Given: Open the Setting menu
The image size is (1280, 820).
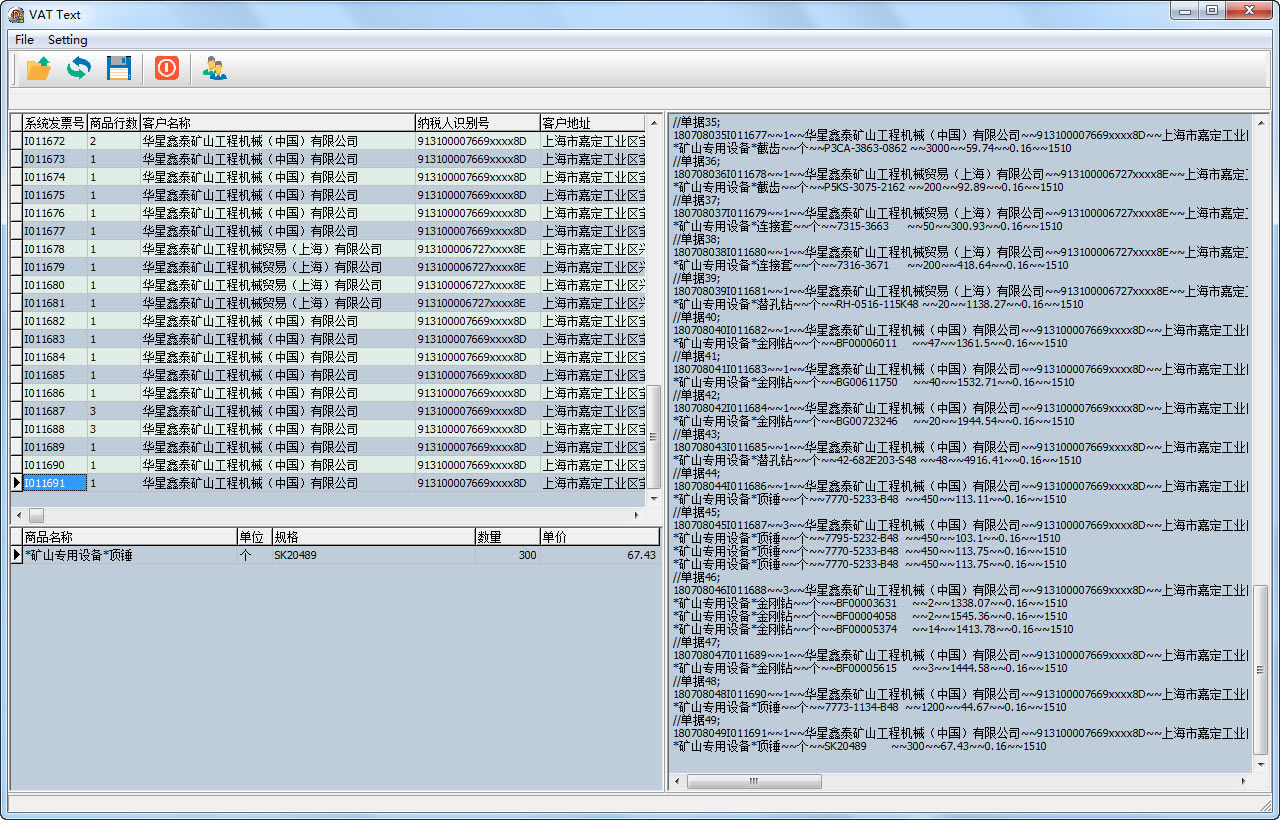Looking at the screenshot, I should (68, 40).
